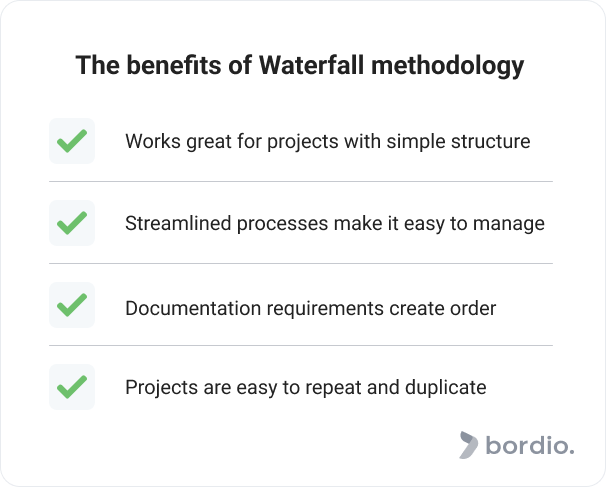Screen dimensions: 606x487
Task: Toggle the checkmark next to 'Streamlined processes'
Action: [72, 223]
